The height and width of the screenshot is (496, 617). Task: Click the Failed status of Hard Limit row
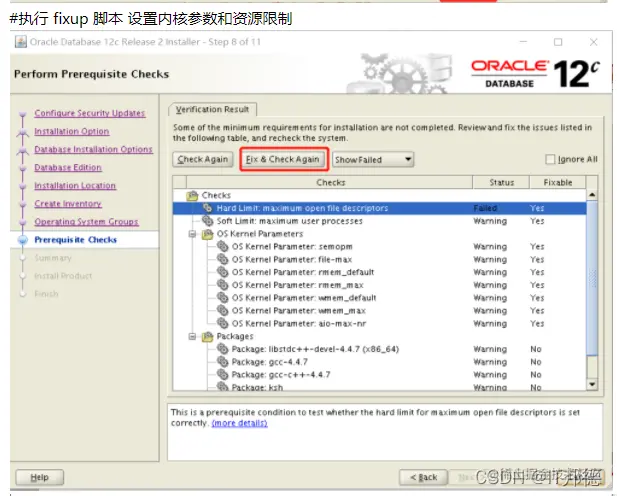485,208
